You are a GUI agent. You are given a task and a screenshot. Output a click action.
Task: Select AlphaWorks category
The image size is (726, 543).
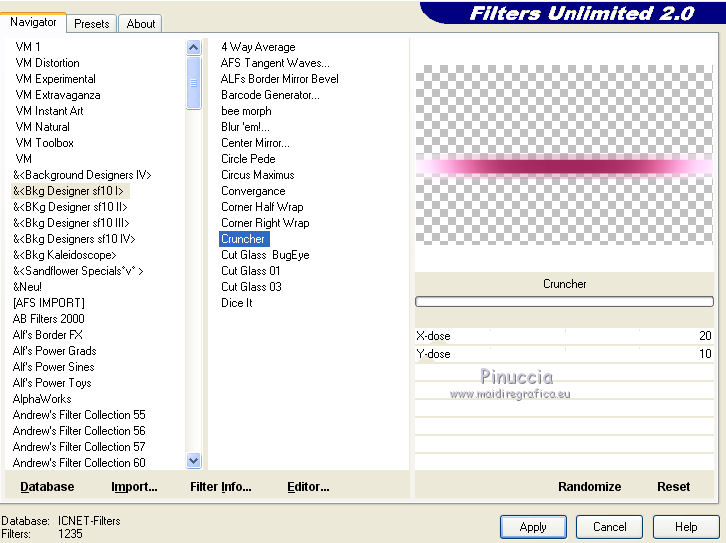42,399
